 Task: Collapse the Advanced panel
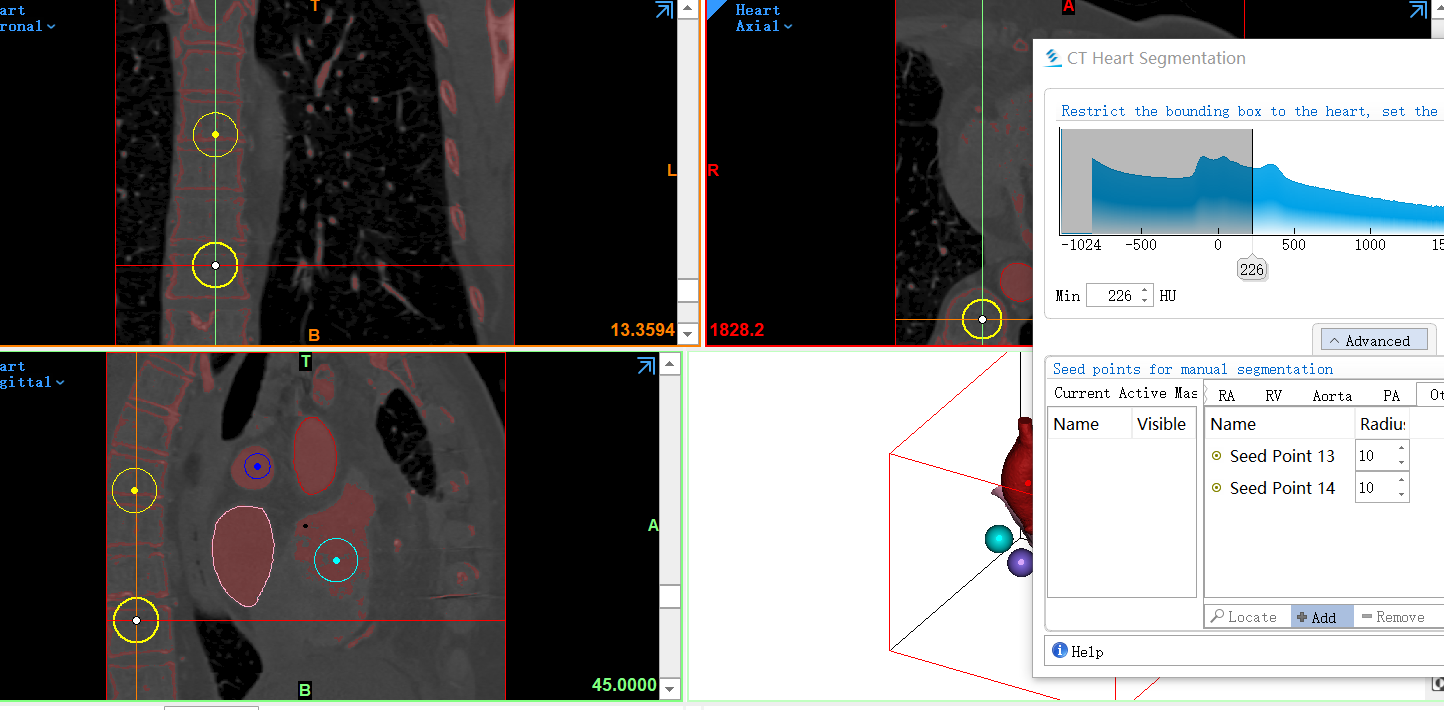[1374, 340]
